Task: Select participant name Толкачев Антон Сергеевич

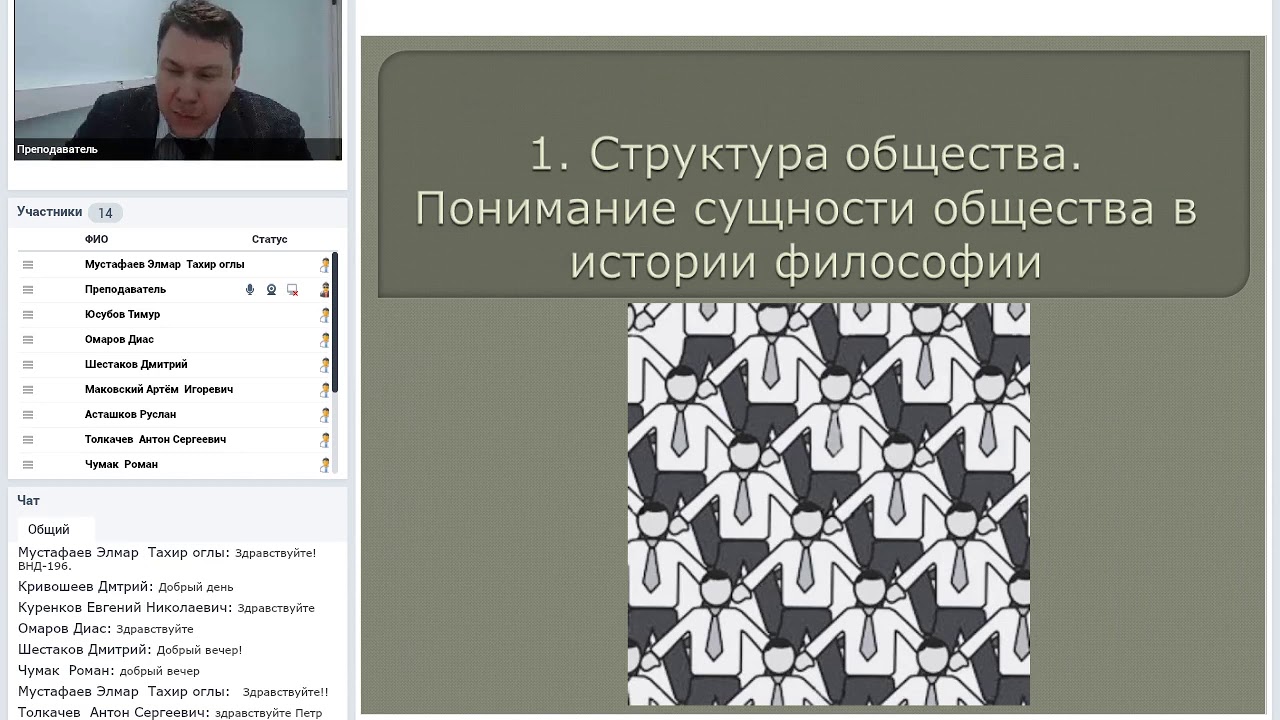Action: (155, 439)
